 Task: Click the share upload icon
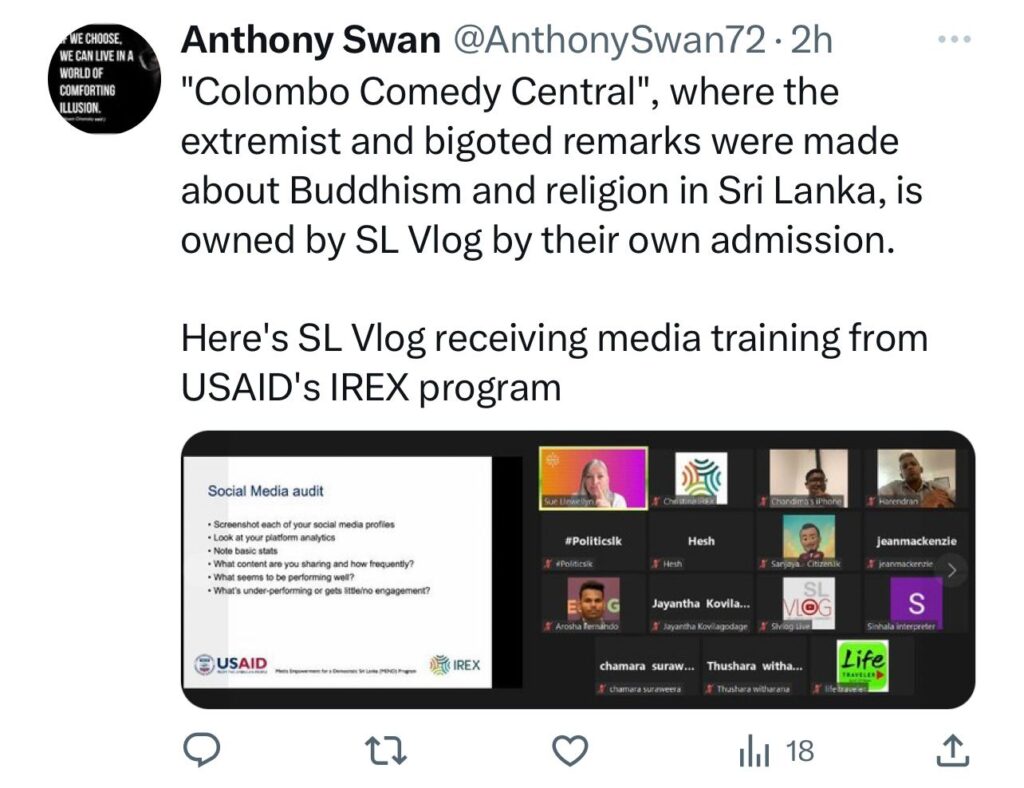point(953,750)
